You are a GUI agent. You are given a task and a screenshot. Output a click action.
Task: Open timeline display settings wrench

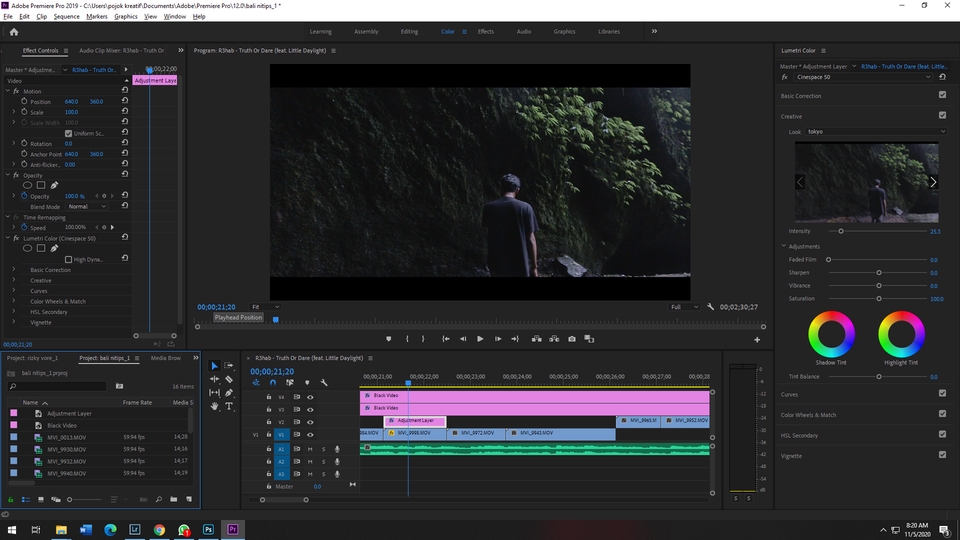click(x=323, y=382)
